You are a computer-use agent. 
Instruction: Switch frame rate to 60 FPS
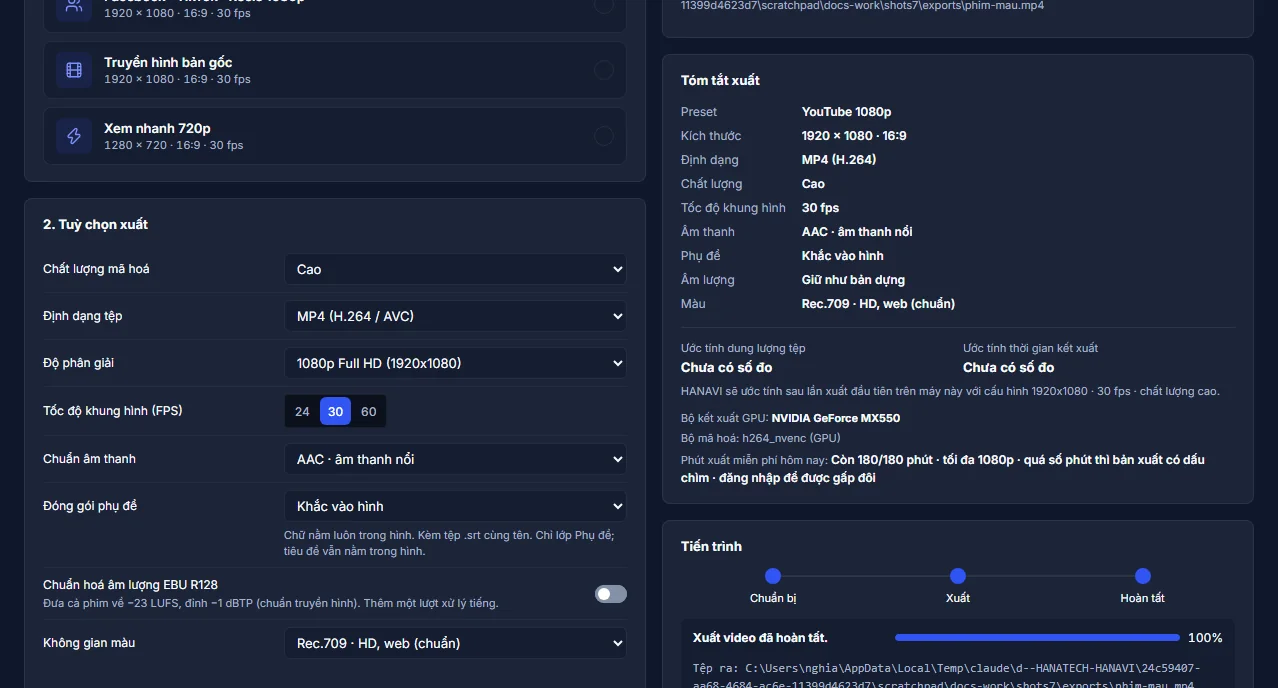tap(369, 411)
